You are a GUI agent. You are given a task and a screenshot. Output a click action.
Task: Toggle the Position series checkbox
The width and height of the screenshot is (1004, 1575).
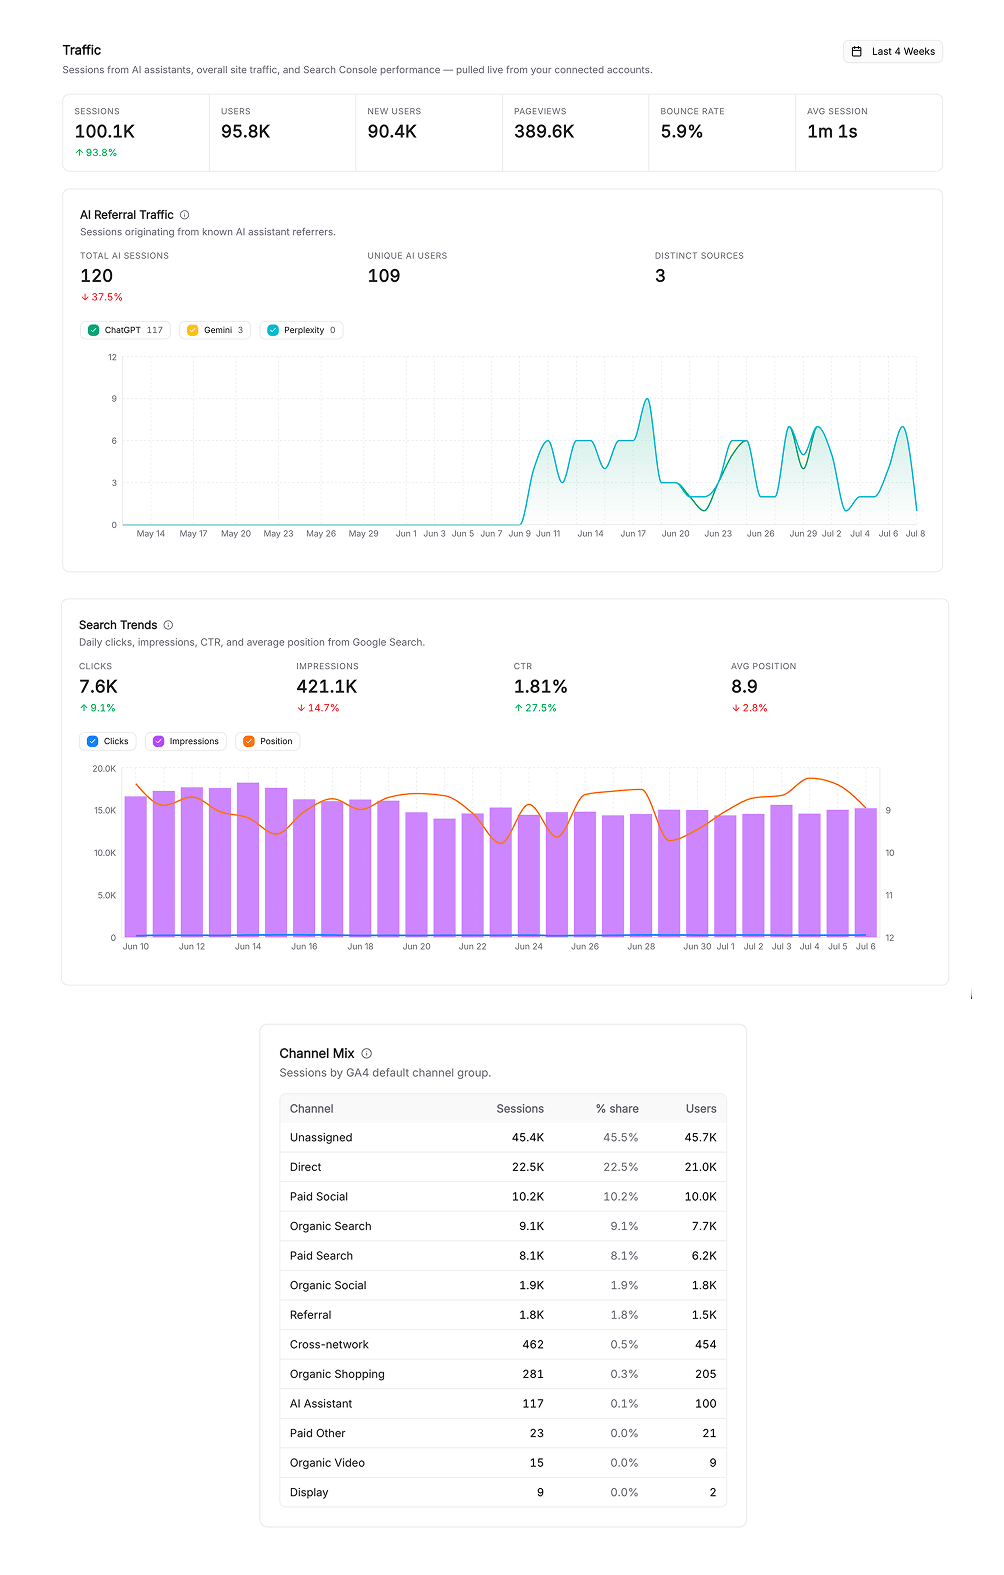(x=249, y=741)
